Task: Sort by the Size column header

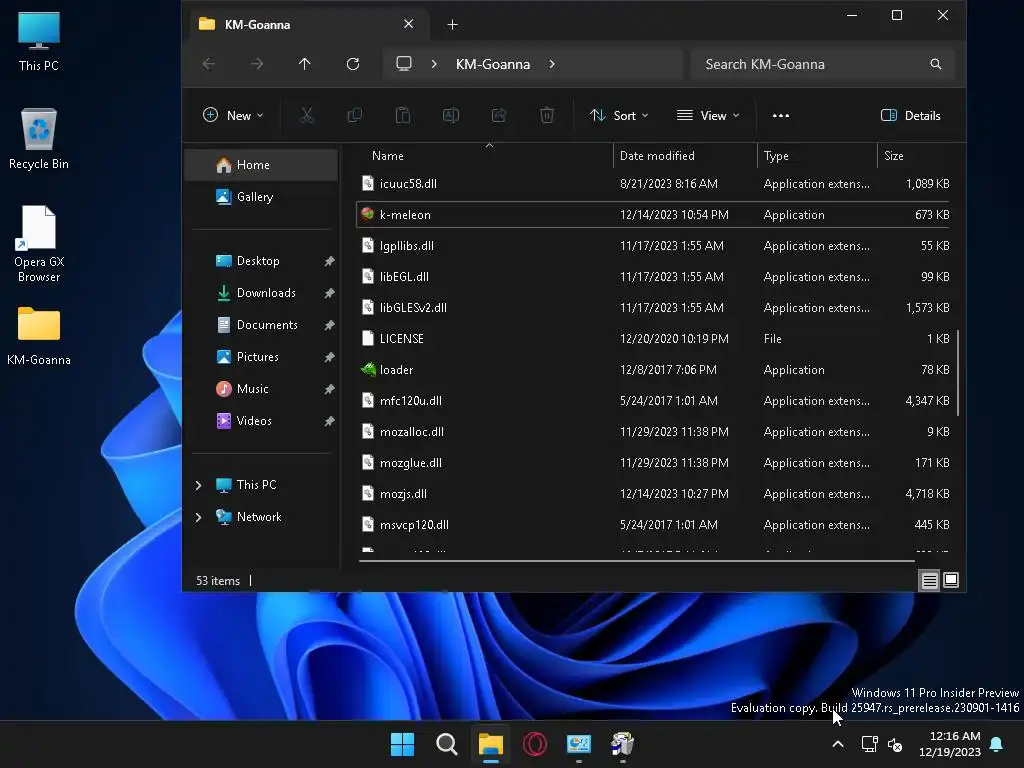Action: click(x=914, y=155)
